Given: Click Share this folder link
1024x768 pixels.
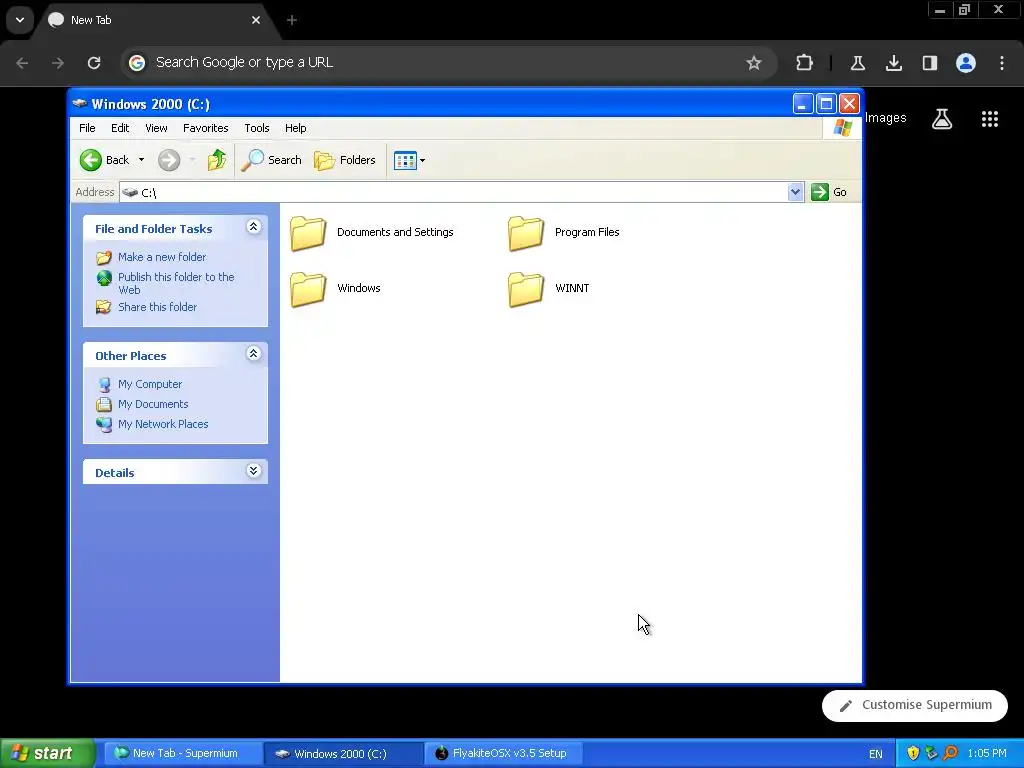Looking at the screenshot, I should (x=157, y=307).
